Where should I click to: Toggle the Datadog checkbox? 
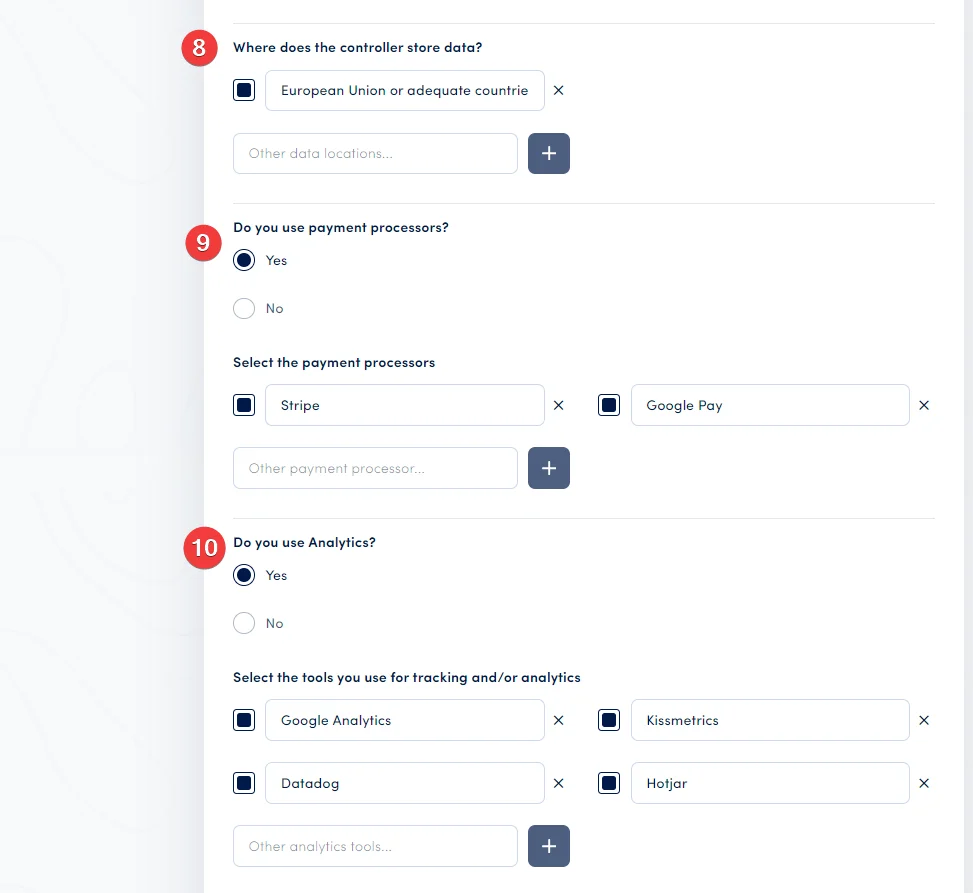pos(244,783)
